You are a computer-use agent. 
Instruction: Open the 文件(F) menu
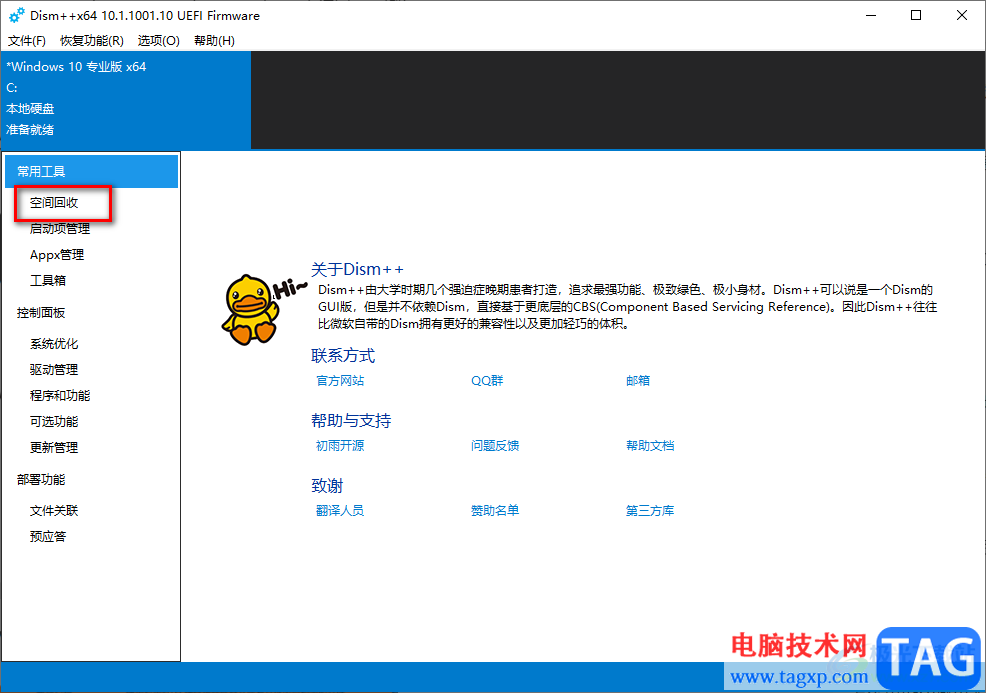click(x=27, y=41)
